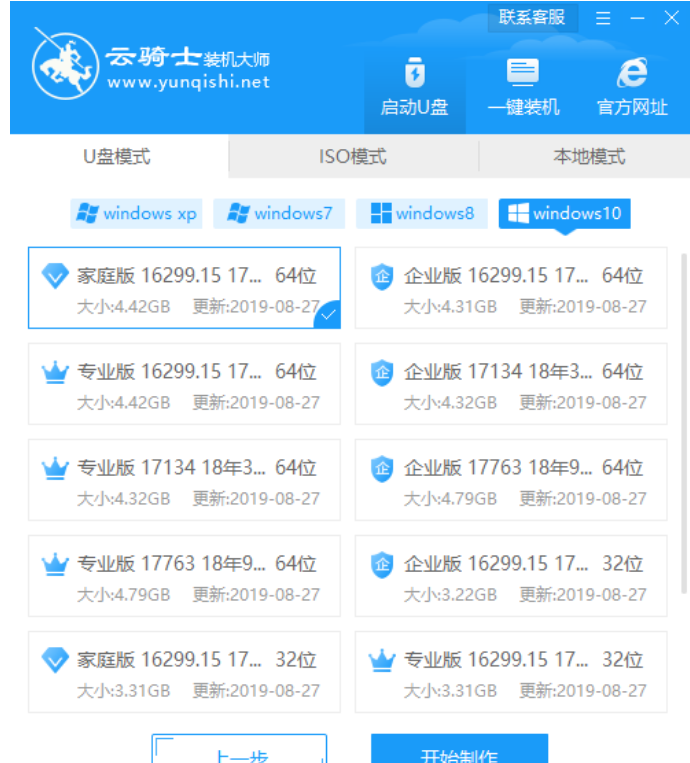Screen dimensions: 690x763
Task: Click shield icon of 企业版 16299.15 64位
Action: 382,276
